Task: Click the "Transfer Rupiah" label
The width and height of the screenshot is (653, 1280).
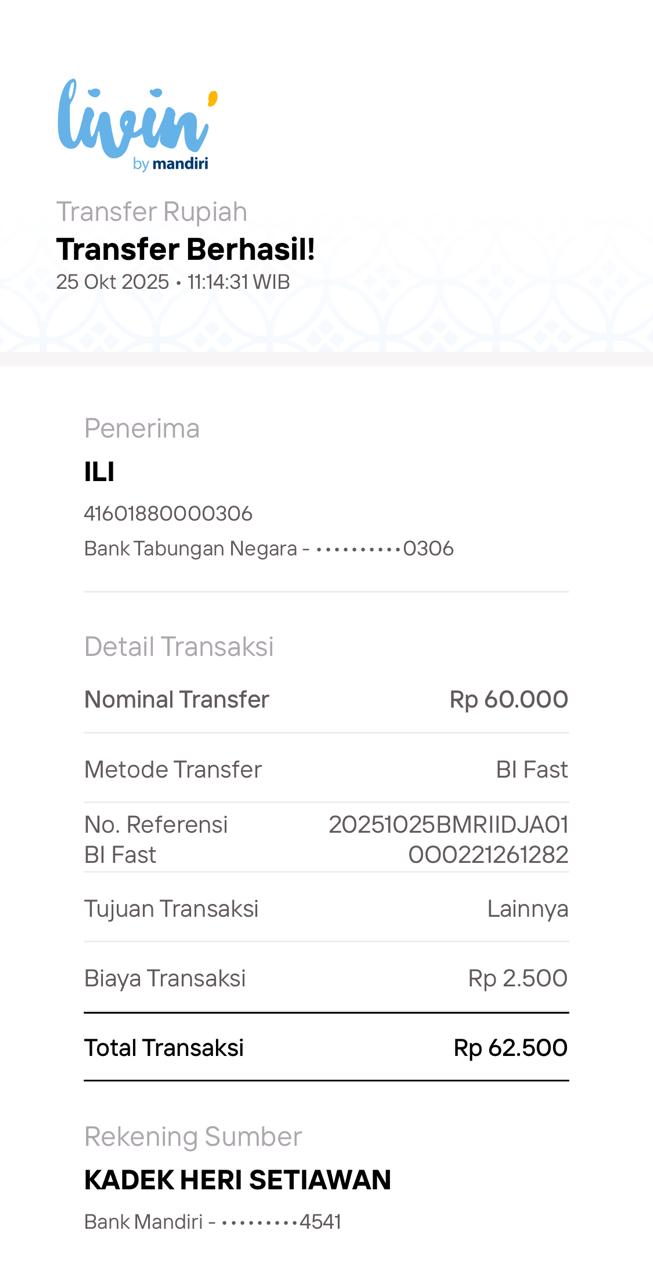Action: pyautogui.click(x=152, y=212)
